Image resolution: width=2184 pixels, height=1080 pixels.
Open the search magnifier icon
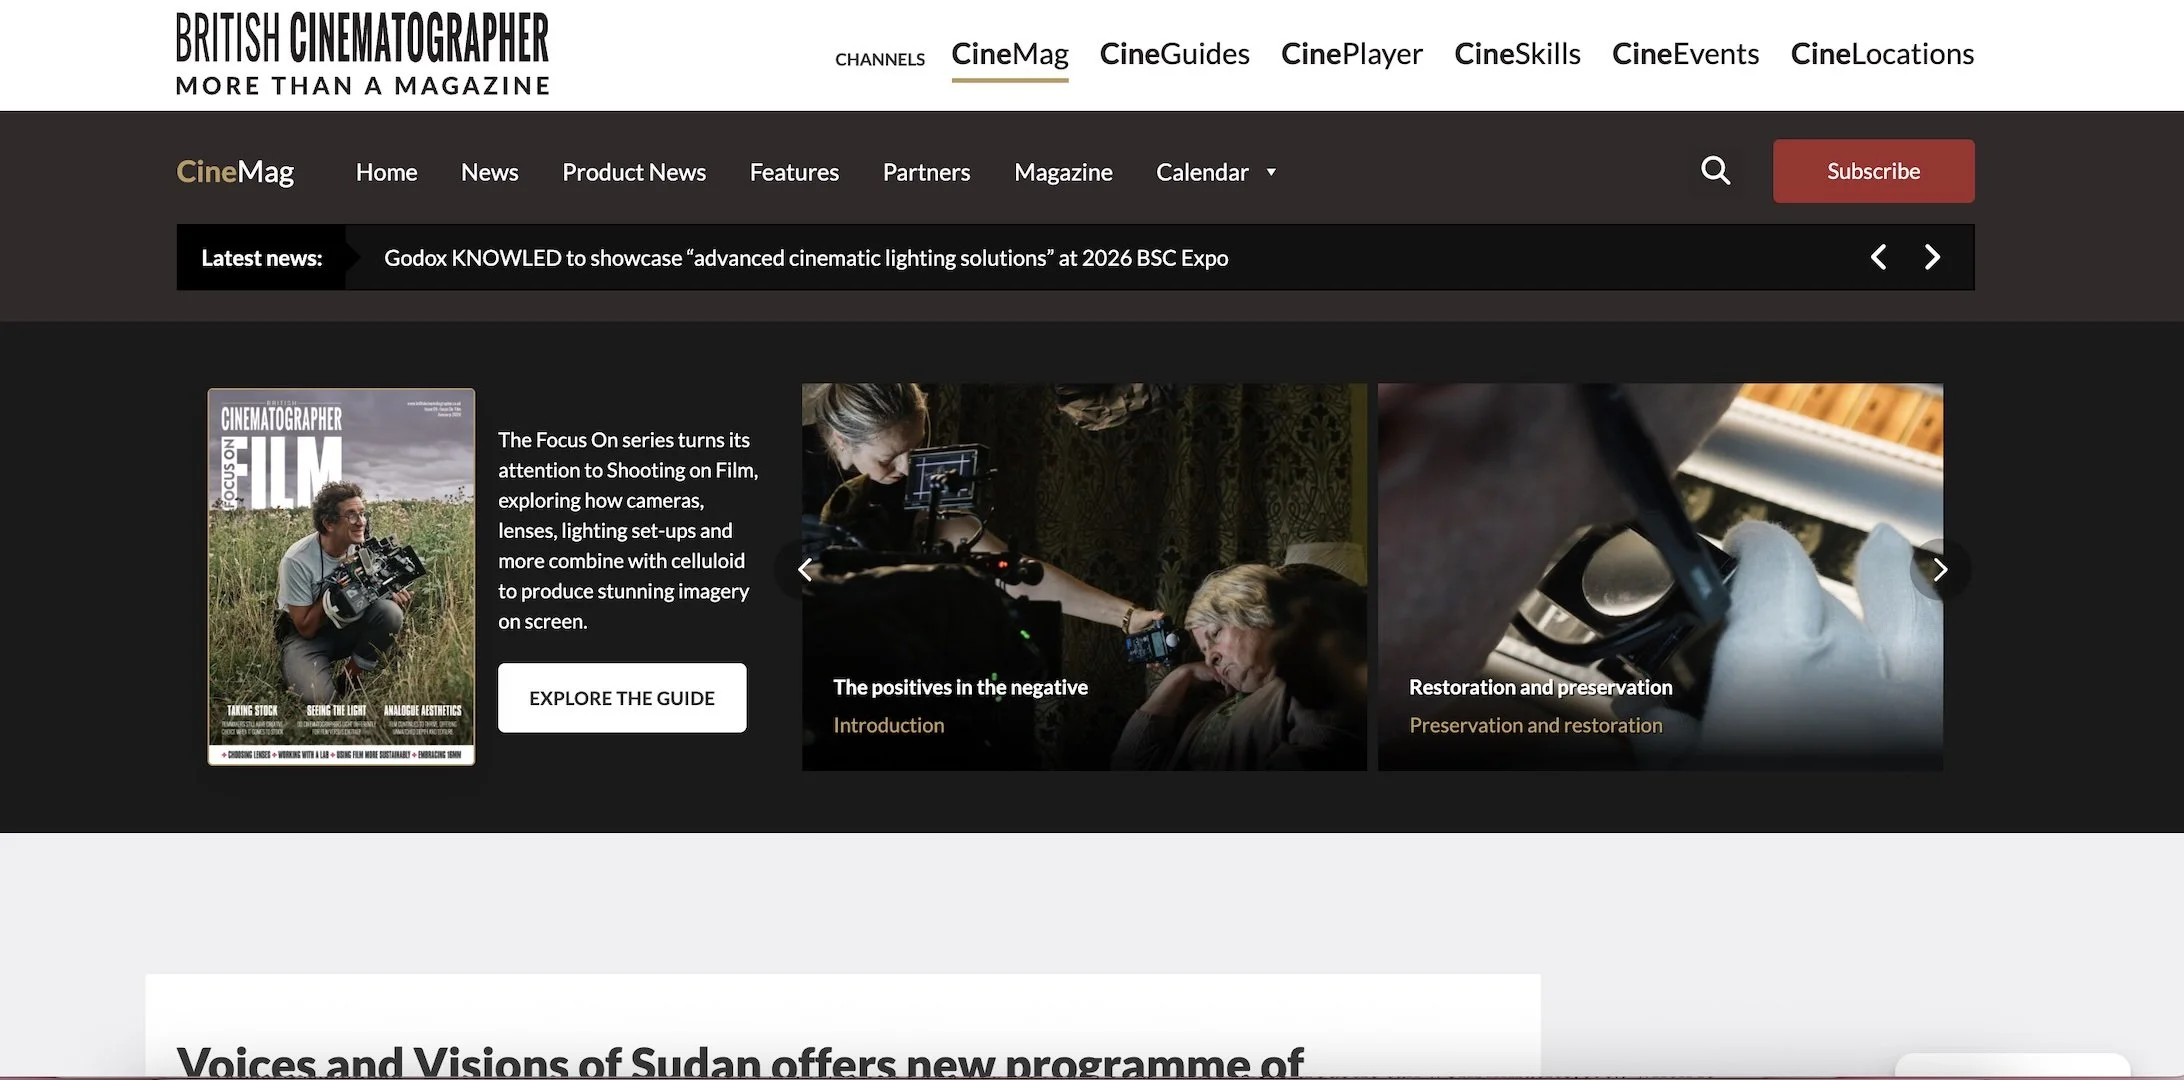(x=1715, y=171)
